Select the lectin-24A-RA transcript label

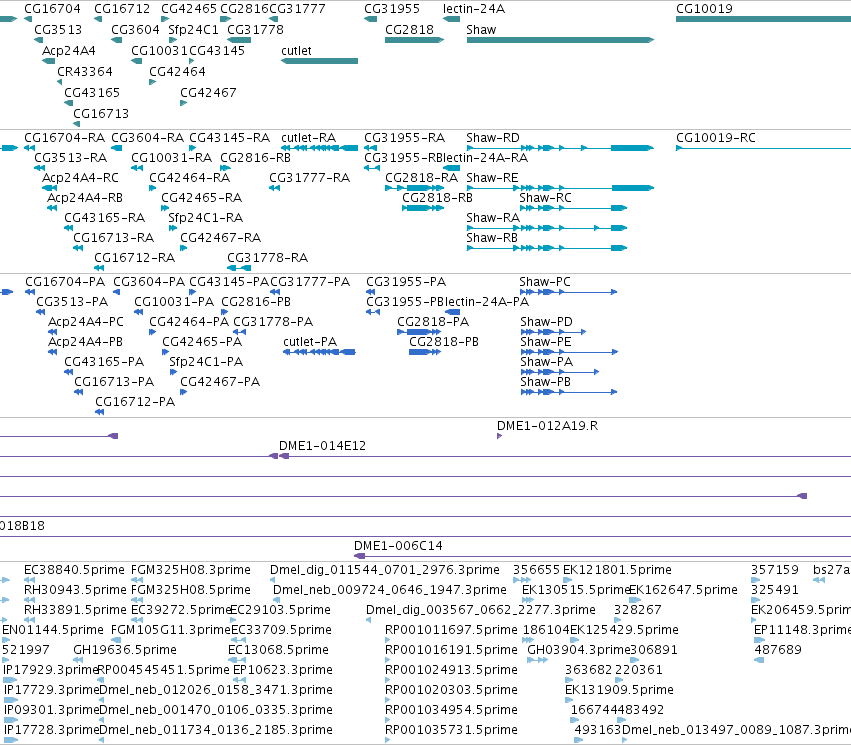(485, 158)
